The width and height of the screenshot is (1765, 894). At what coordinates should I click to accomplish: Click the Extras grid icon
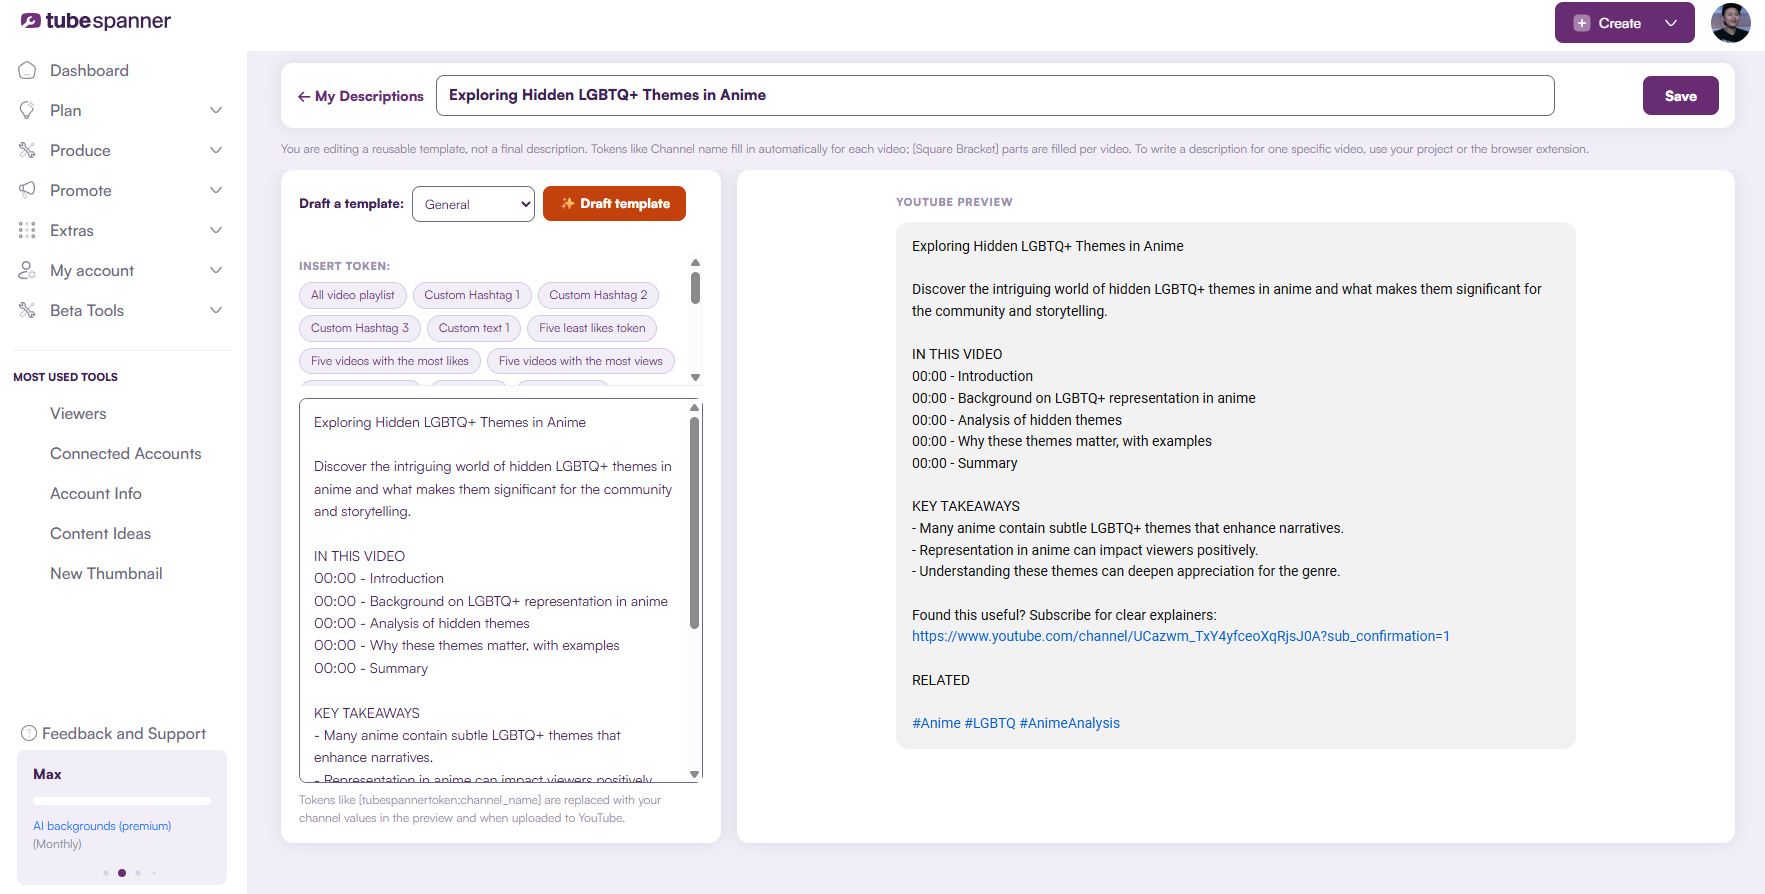click(27, 230)
